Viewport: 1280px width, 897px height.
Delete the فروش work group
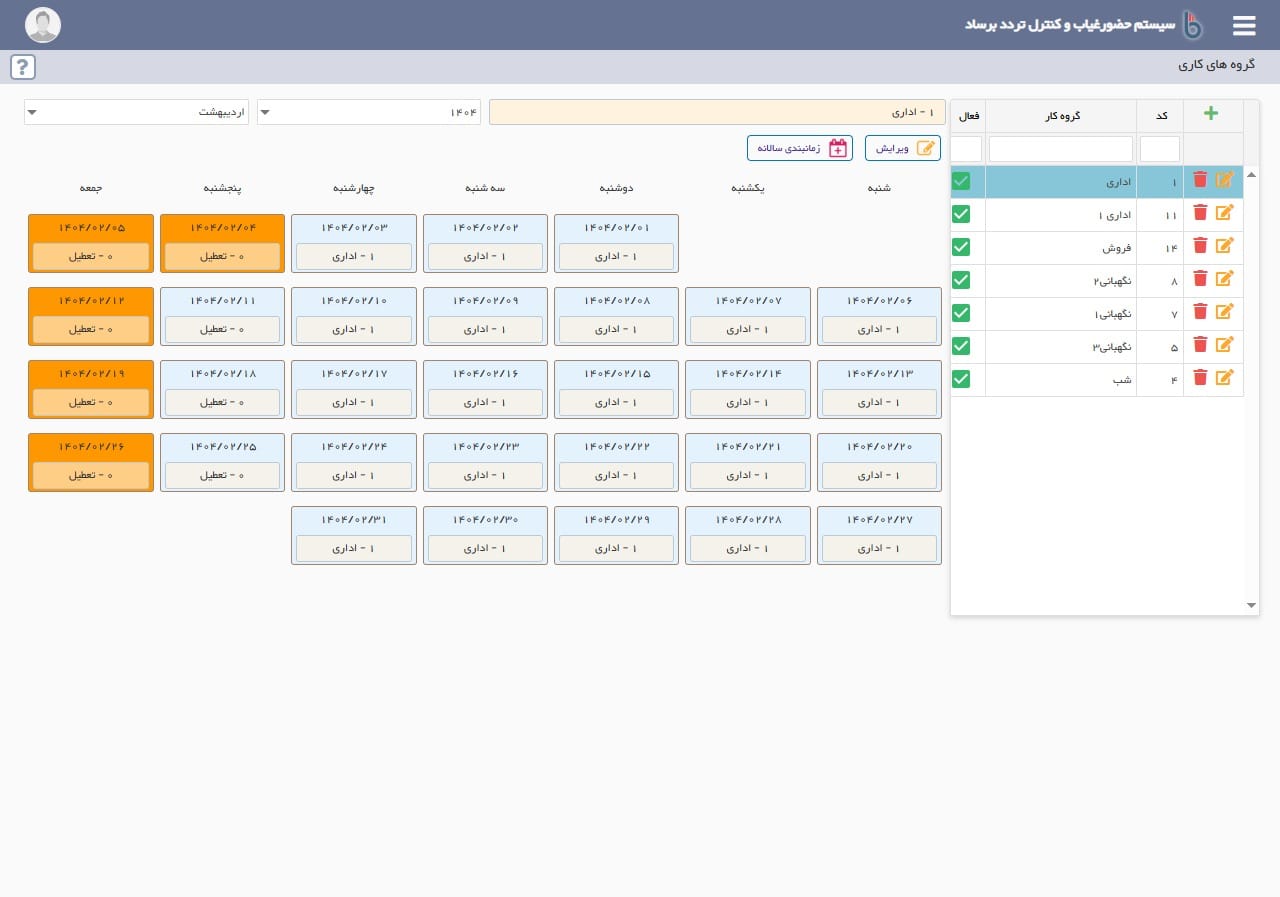point(1200,246)
